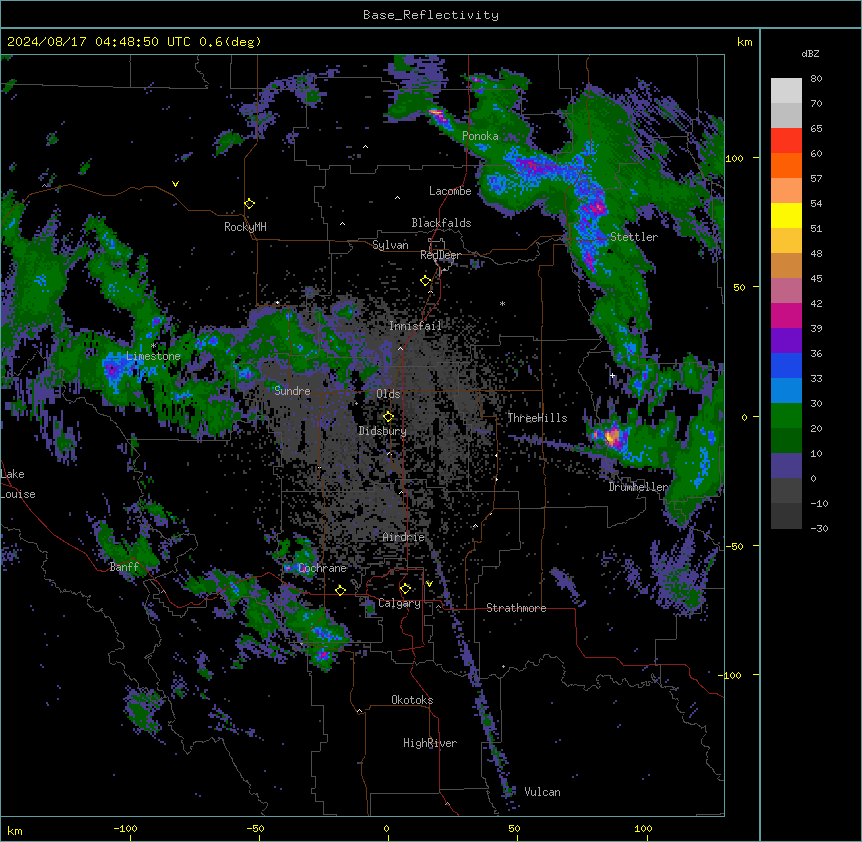Select the 80 dBZ light gray swatch

pos(786,91)
